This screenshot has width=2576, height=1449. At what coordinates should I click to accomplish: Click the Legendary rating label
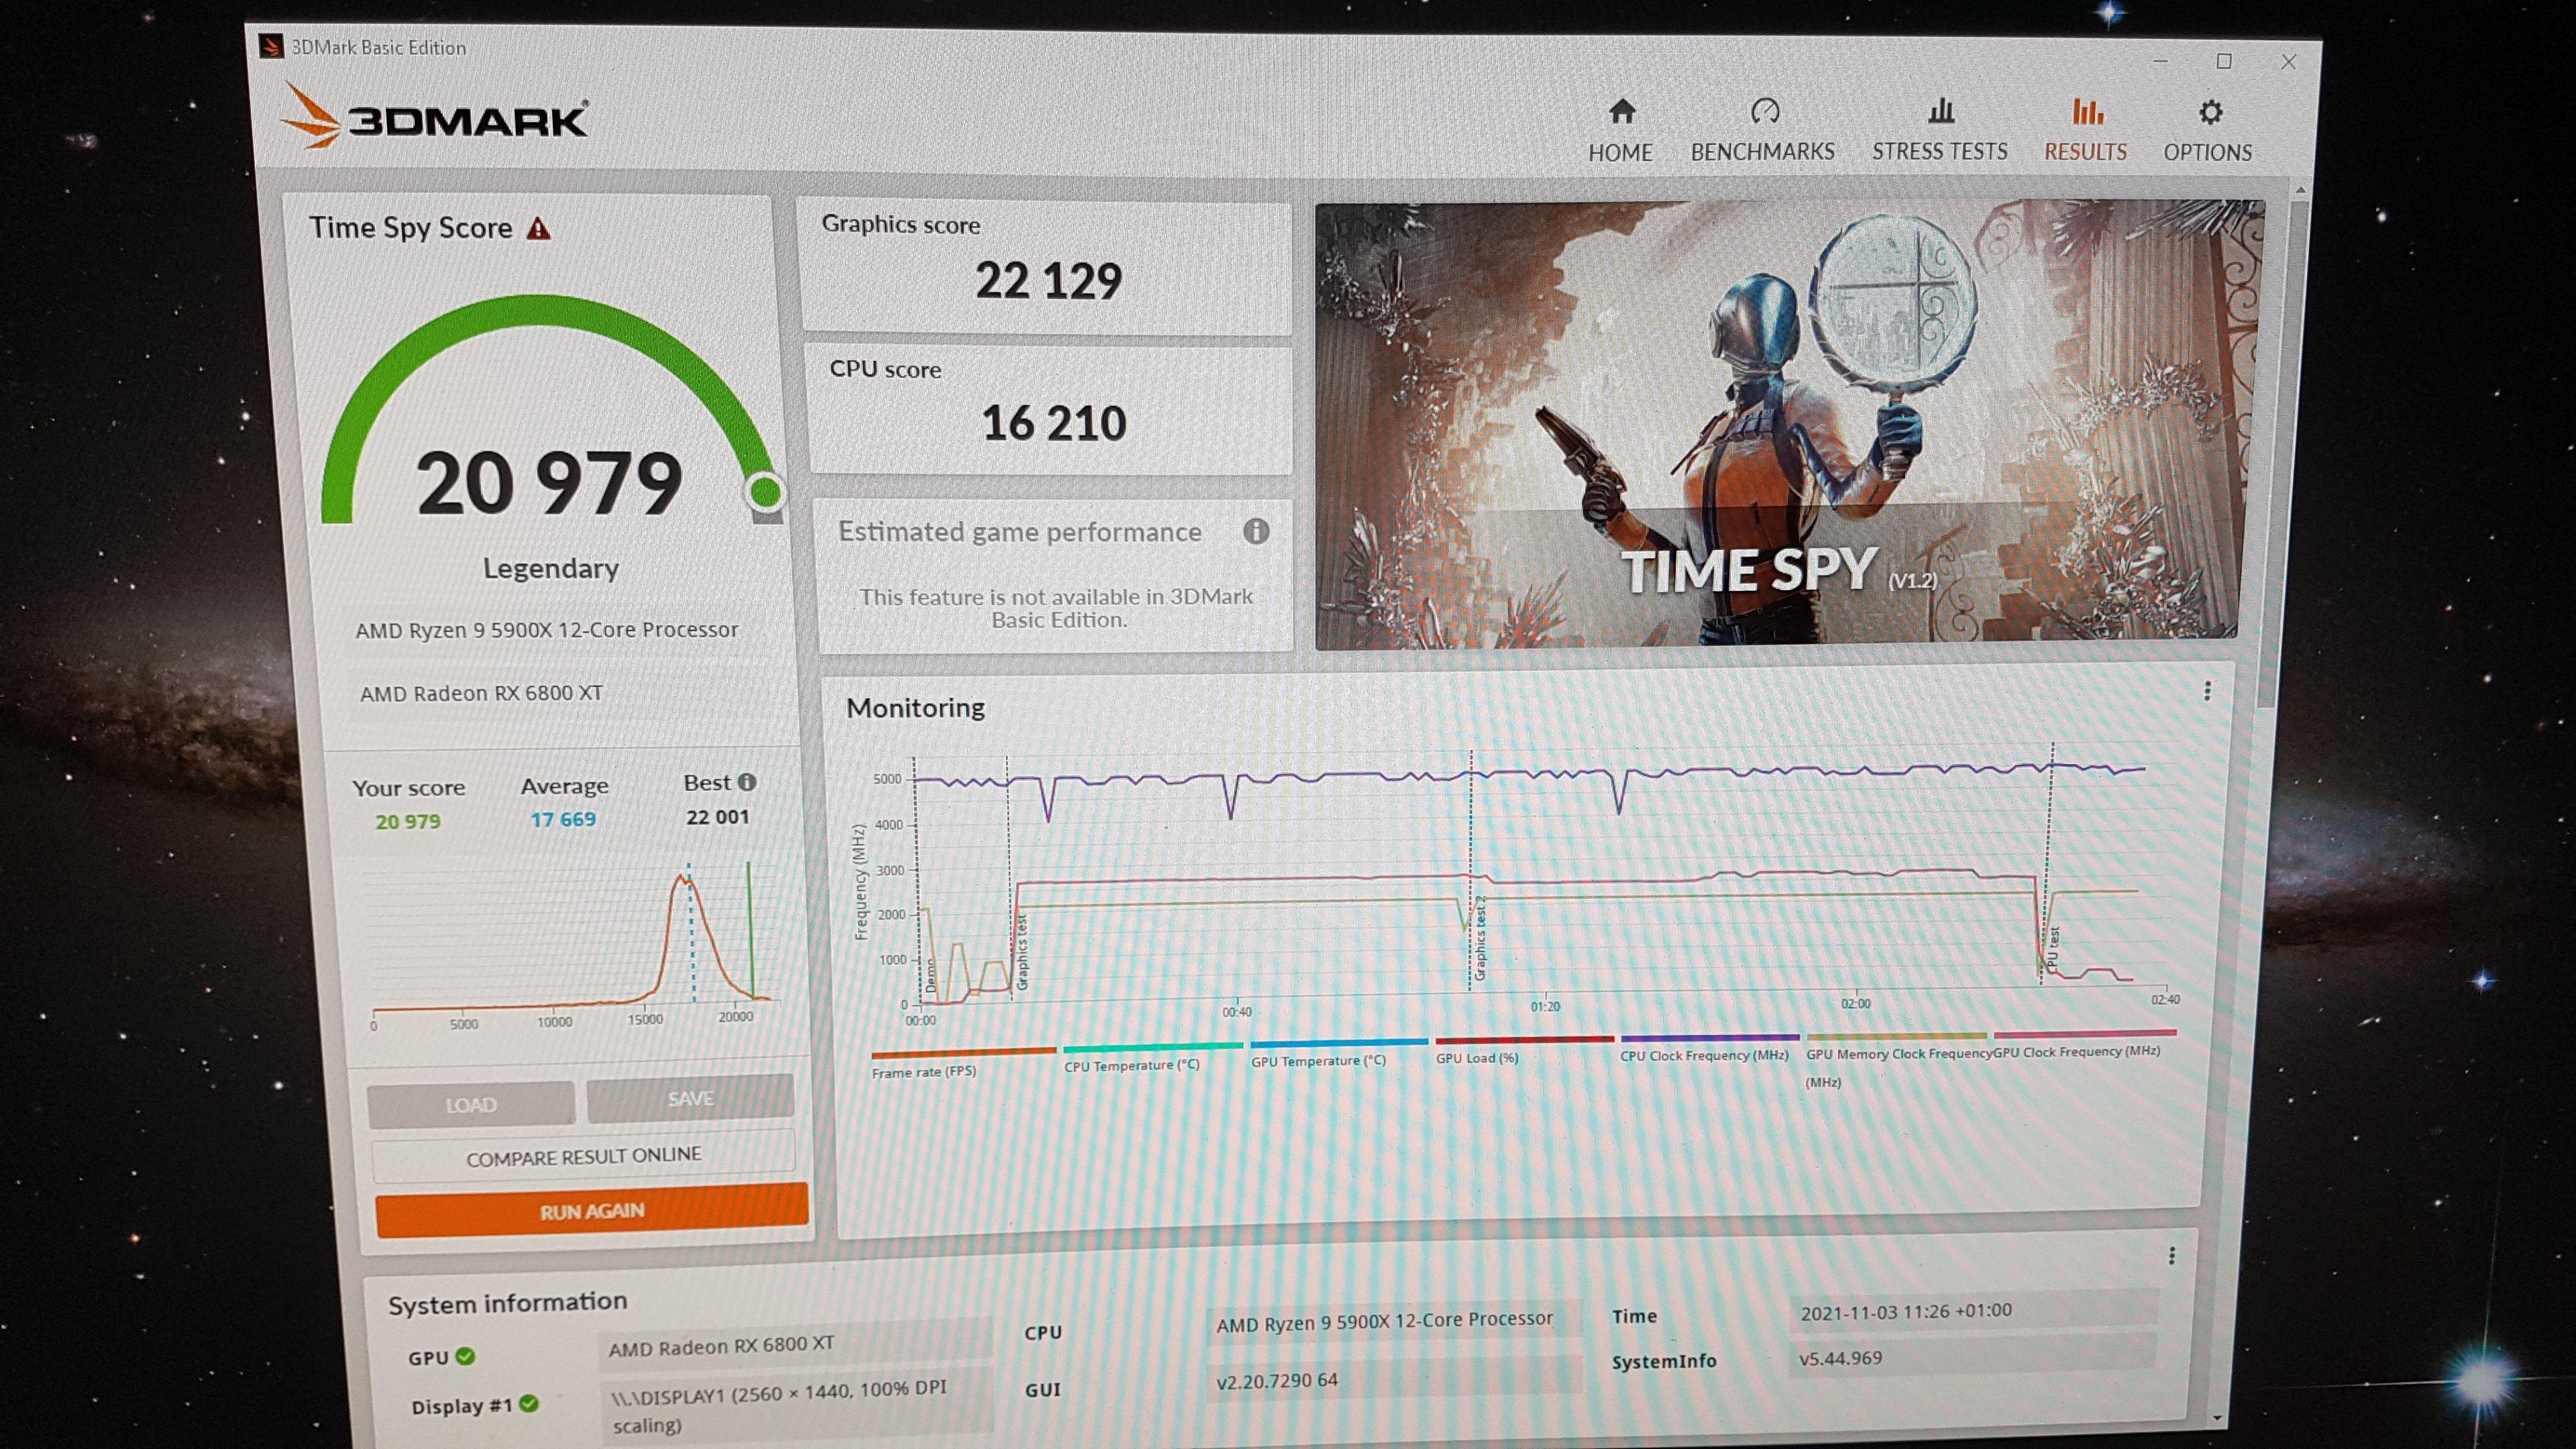(550, 568)
